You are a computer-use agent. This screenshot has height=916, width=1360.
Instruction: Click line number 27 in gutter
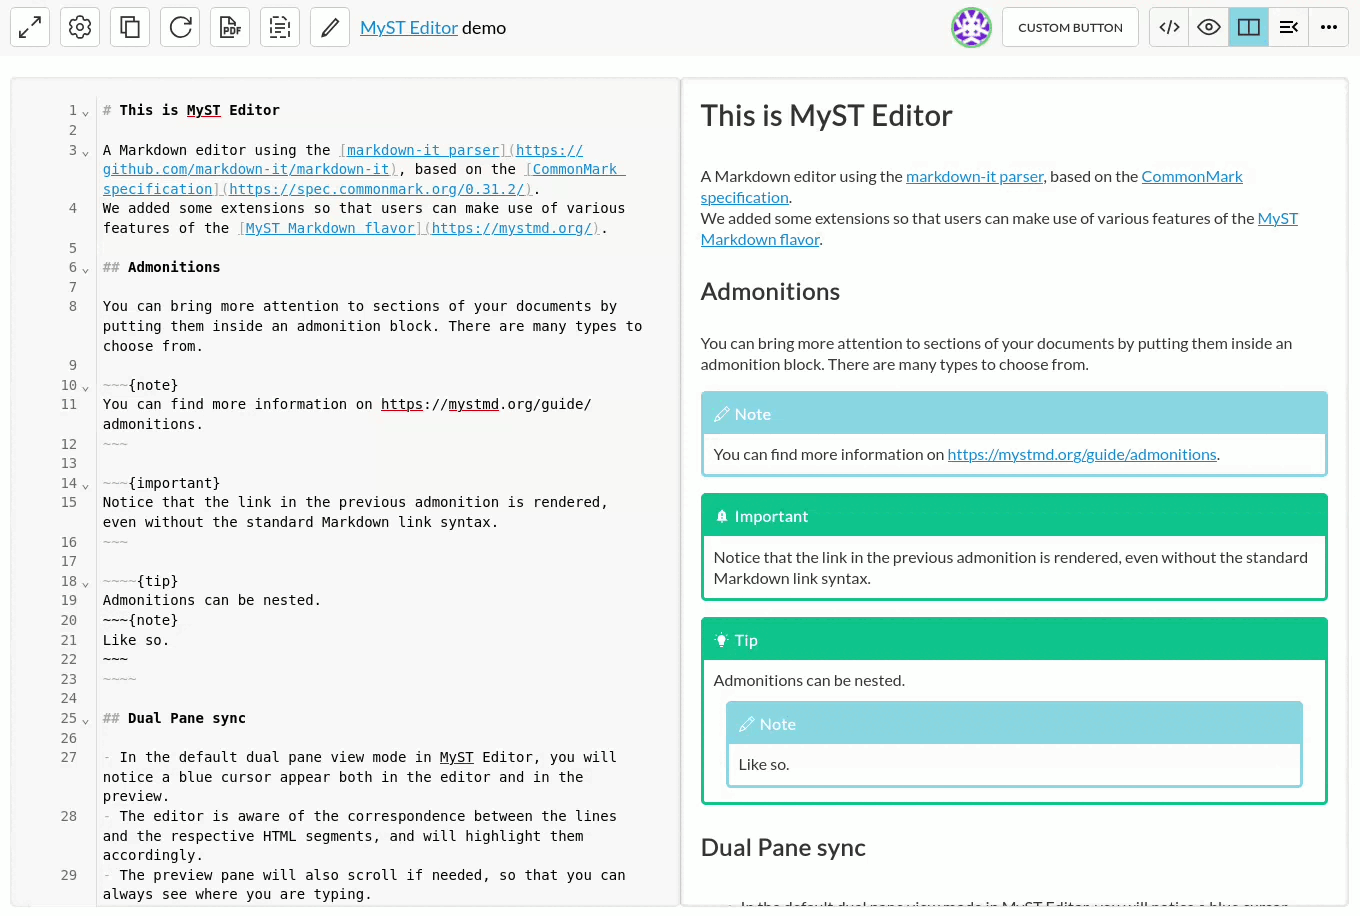click(x=69, y=757)
